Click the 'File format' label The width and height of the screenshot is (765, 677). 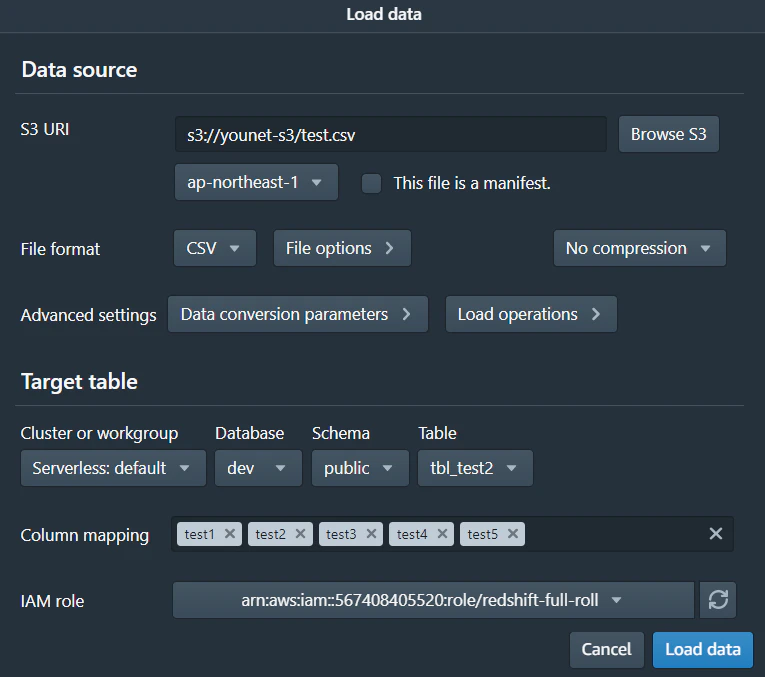tap(60, 249)
